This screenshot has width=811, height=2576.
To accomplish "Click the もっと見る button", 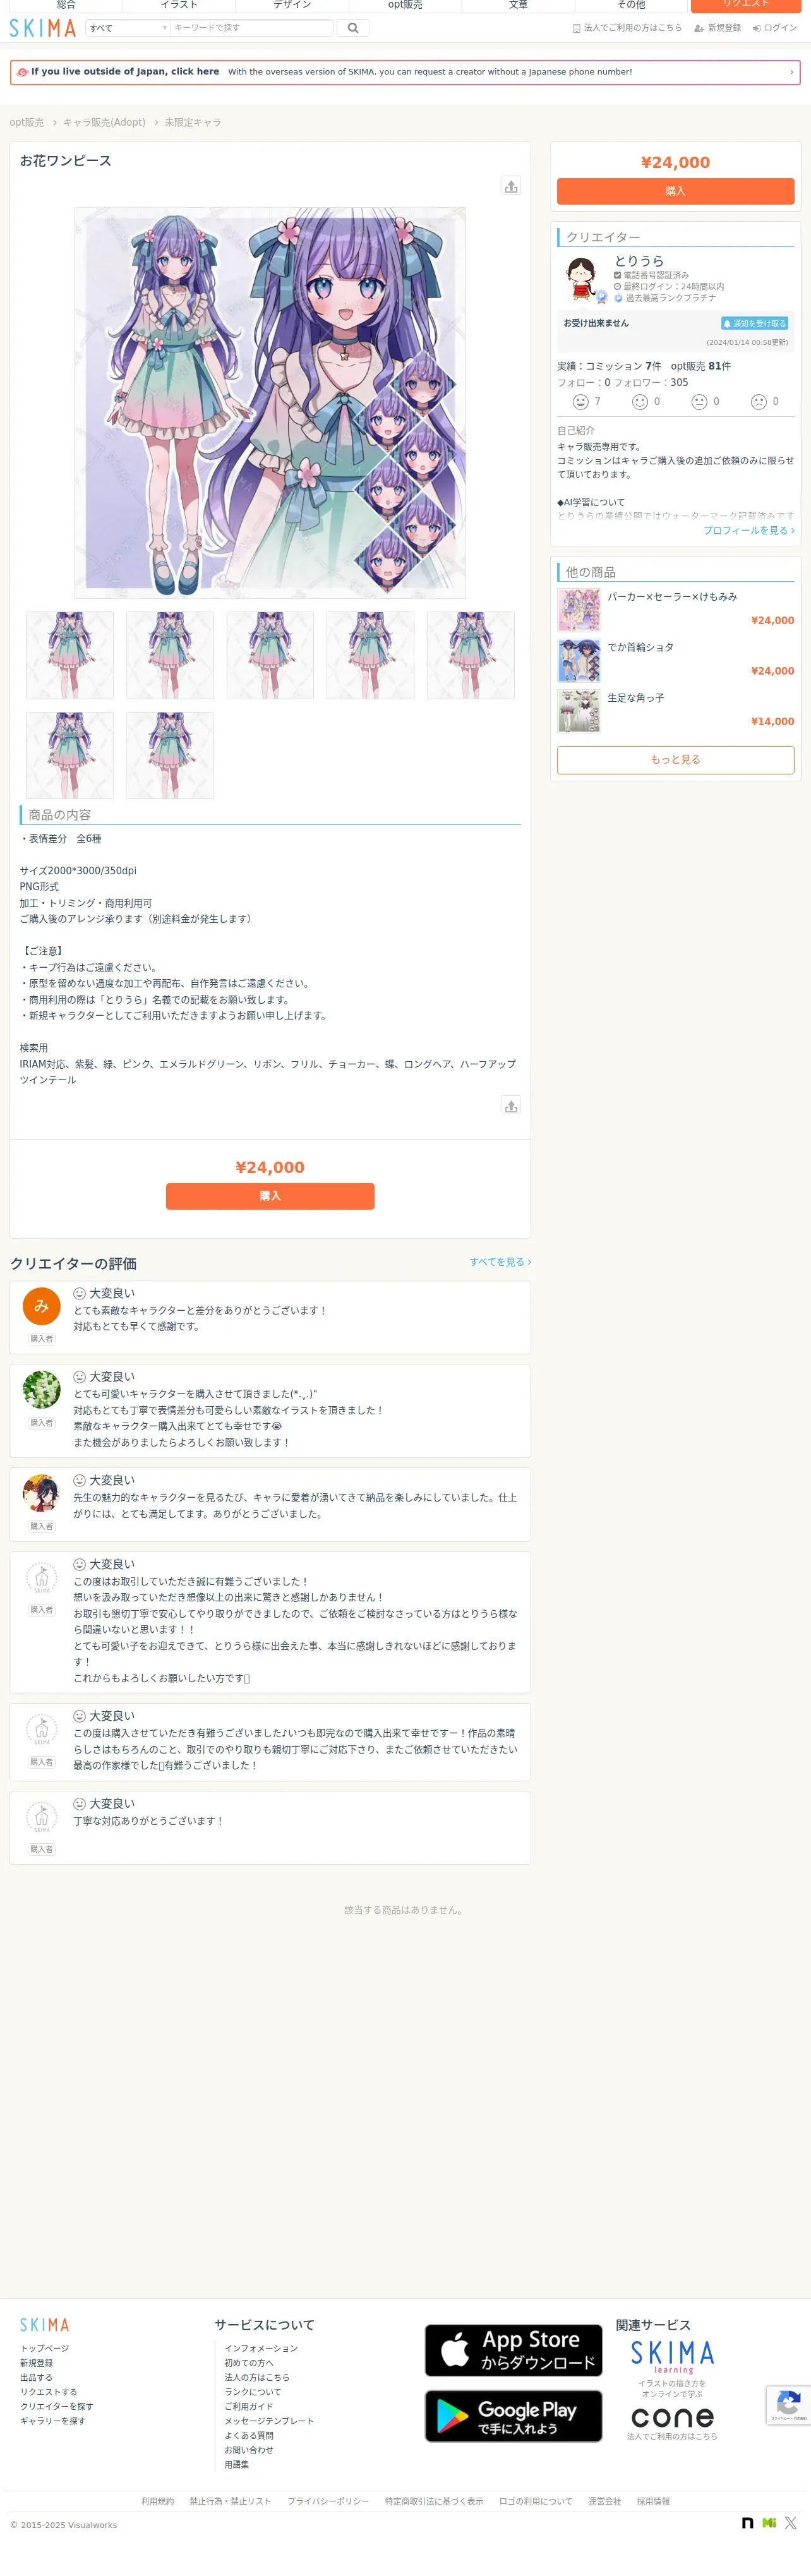I will coord(675,760).
